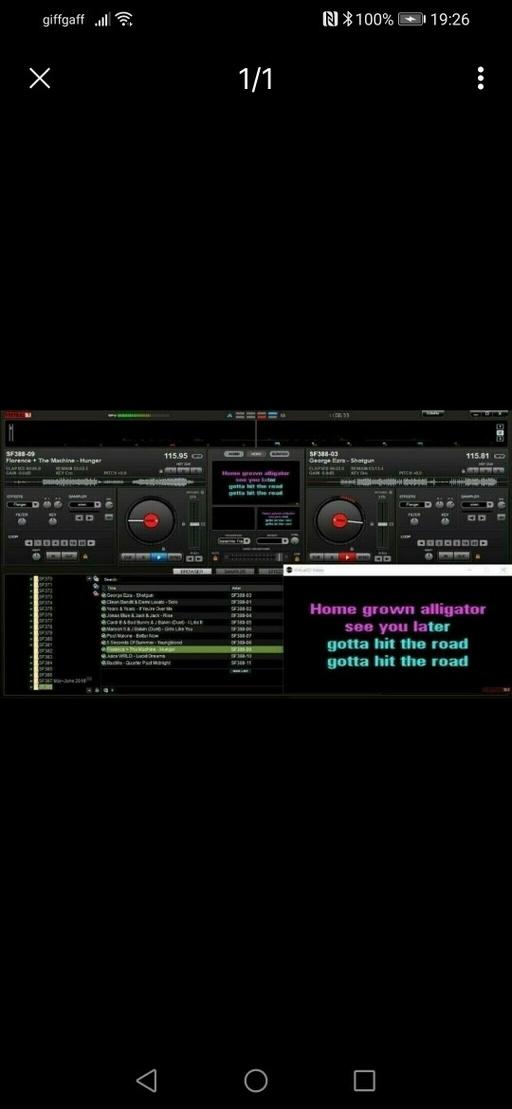
Task: Open the right deck Flanger effects dropdown
Action: coord(415,505)
